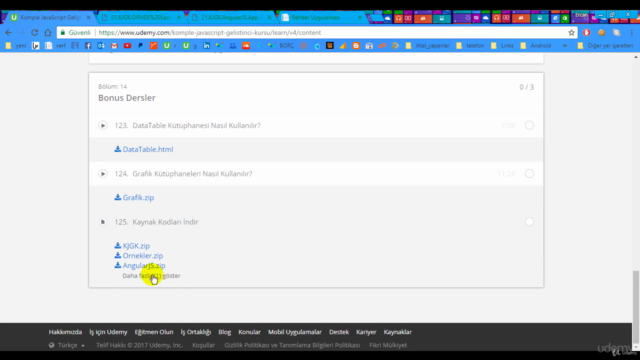This screenshot has width=640, height=360.
Task: Reload the page with the refresh icon
Action: (x=35, y=33)
